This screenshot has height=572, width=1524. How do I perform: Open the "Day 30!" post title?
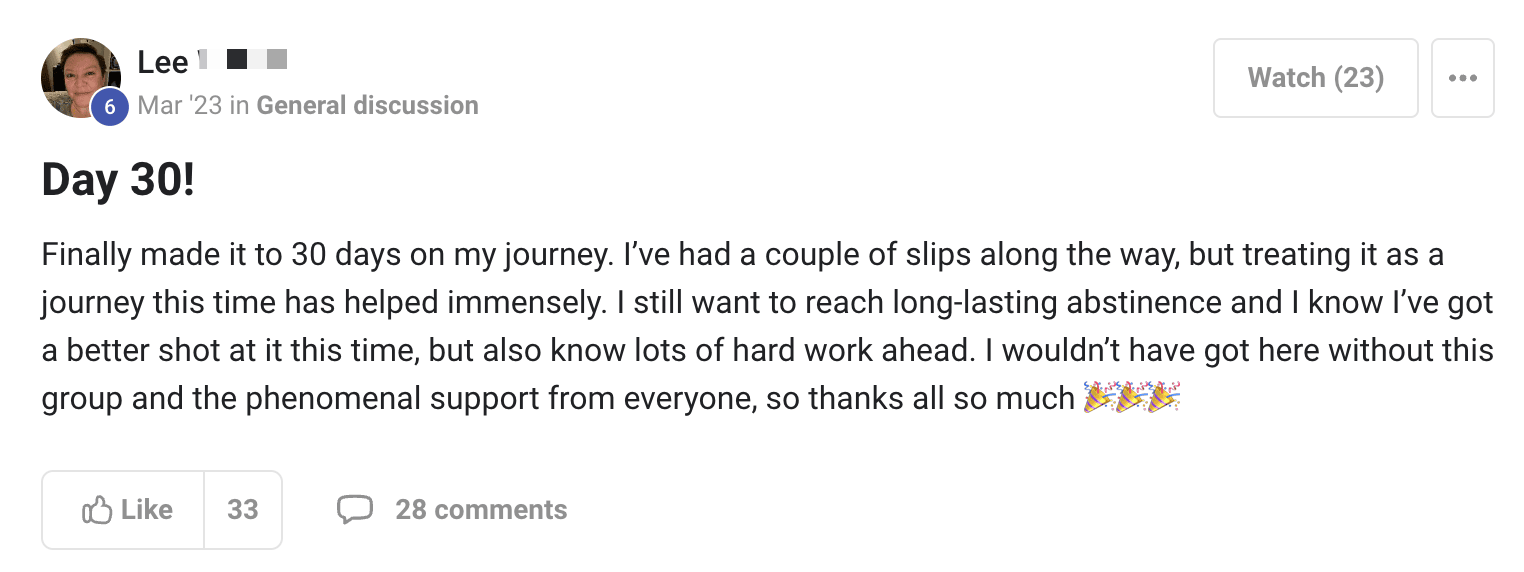(118, 181)
